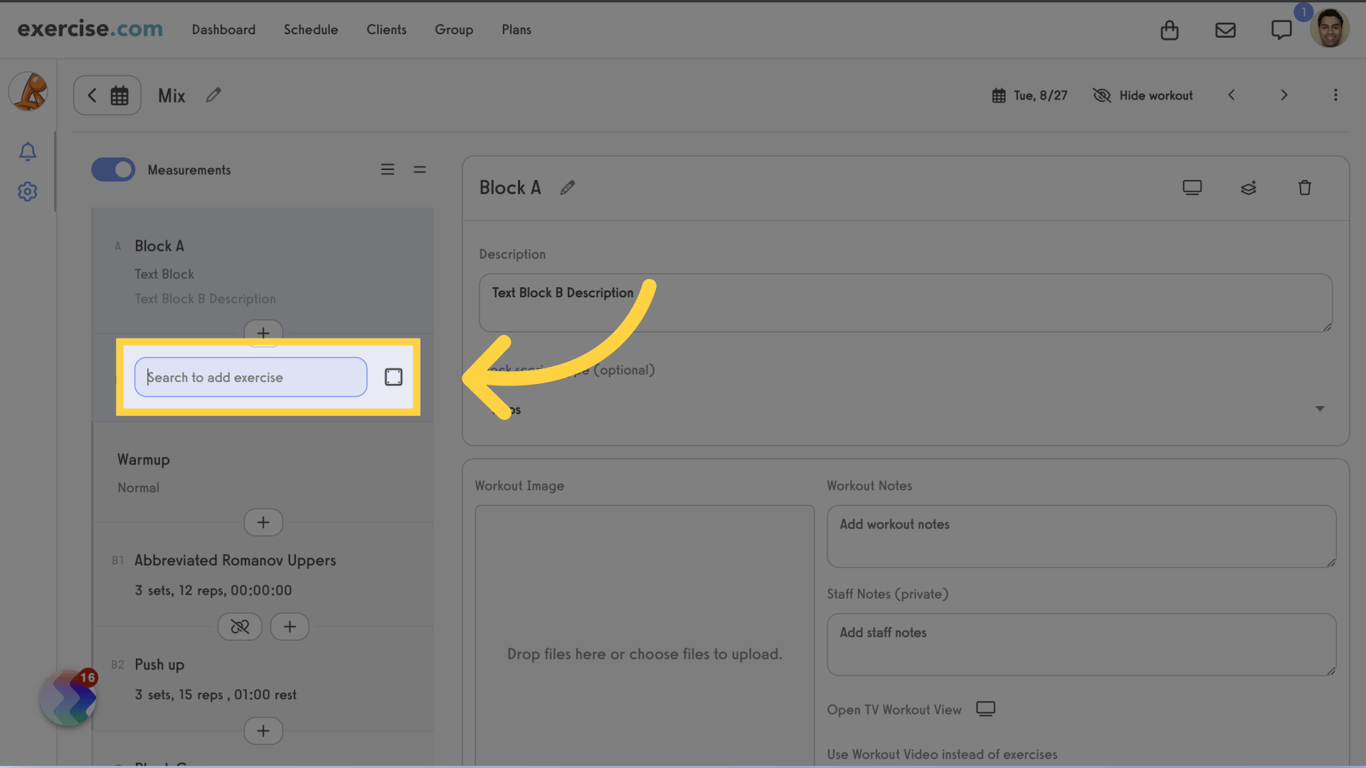Click the stack layers icon in Block A

coord(1248,188)
